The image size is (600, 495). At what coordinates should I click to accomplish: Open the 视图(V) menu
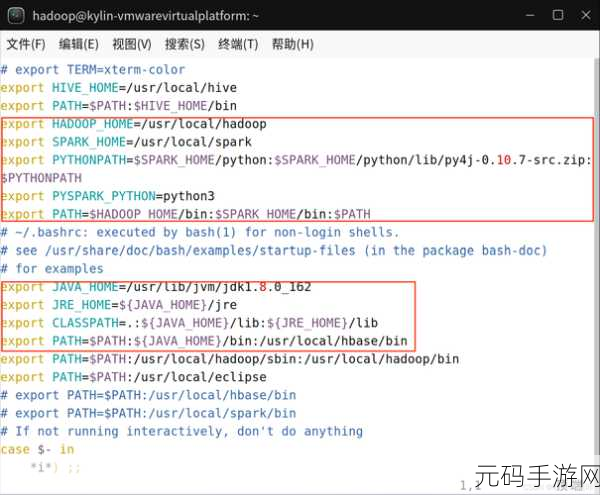pyautogui.click(x=132, y=44)
